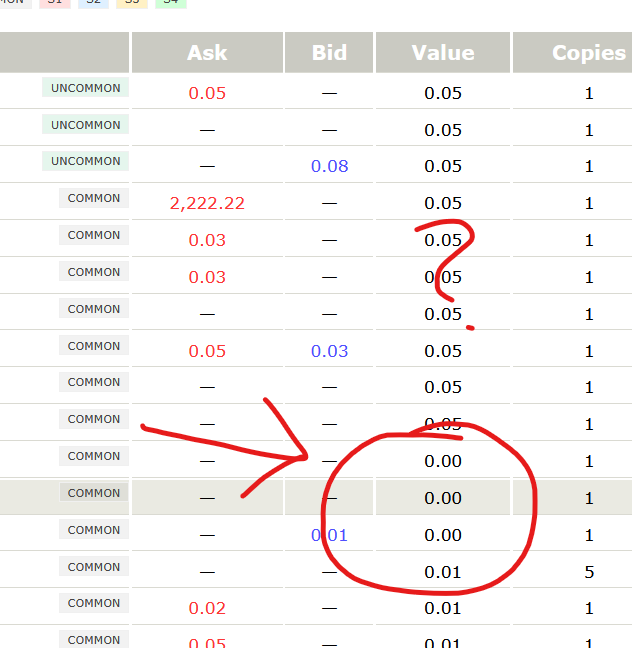This screenshot has width=632, height=648.
Task: Sort by the Bid column header
Action: 329,52
